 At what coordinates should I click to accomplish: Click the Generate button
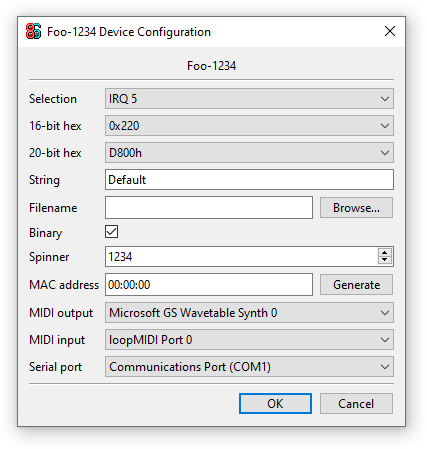356,285
